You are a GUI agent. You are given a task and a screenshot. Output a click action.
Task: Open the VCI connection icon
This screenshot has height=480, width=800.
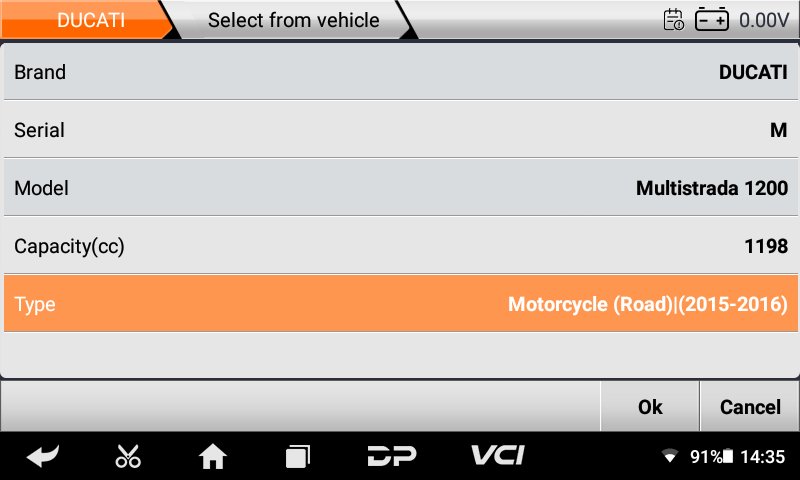tap(498, 456)
